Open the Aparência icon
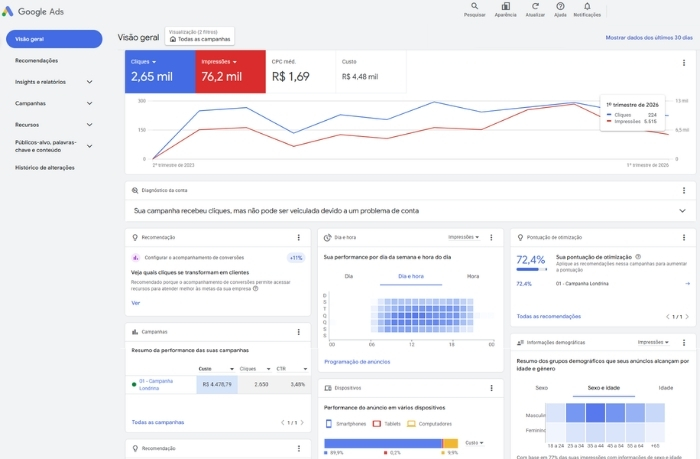 505,6
